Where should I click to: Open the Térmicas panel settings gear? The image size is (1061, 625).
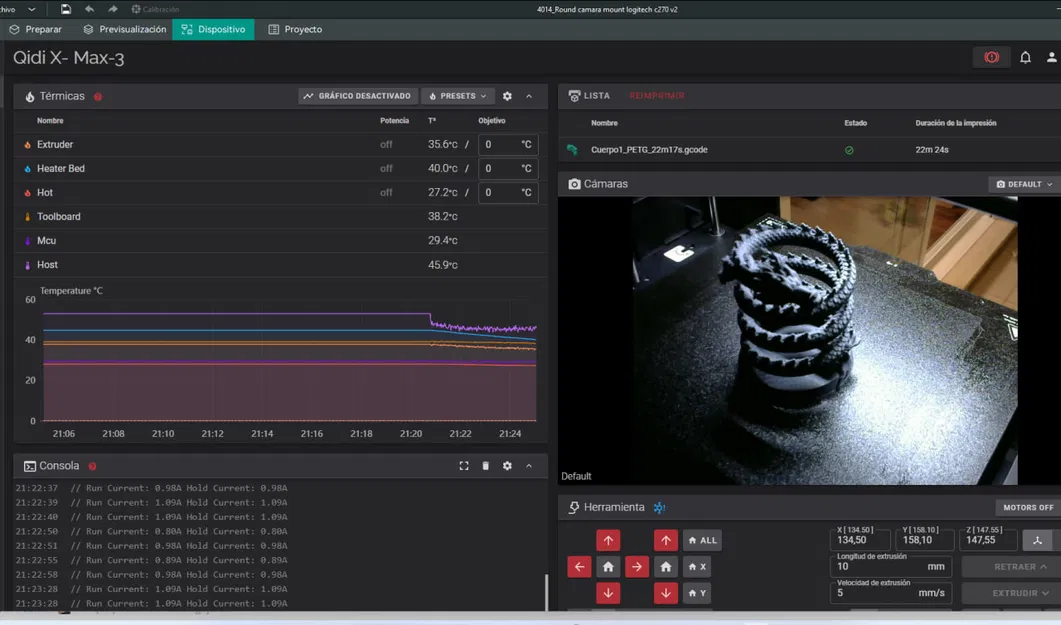coord(507,96)
